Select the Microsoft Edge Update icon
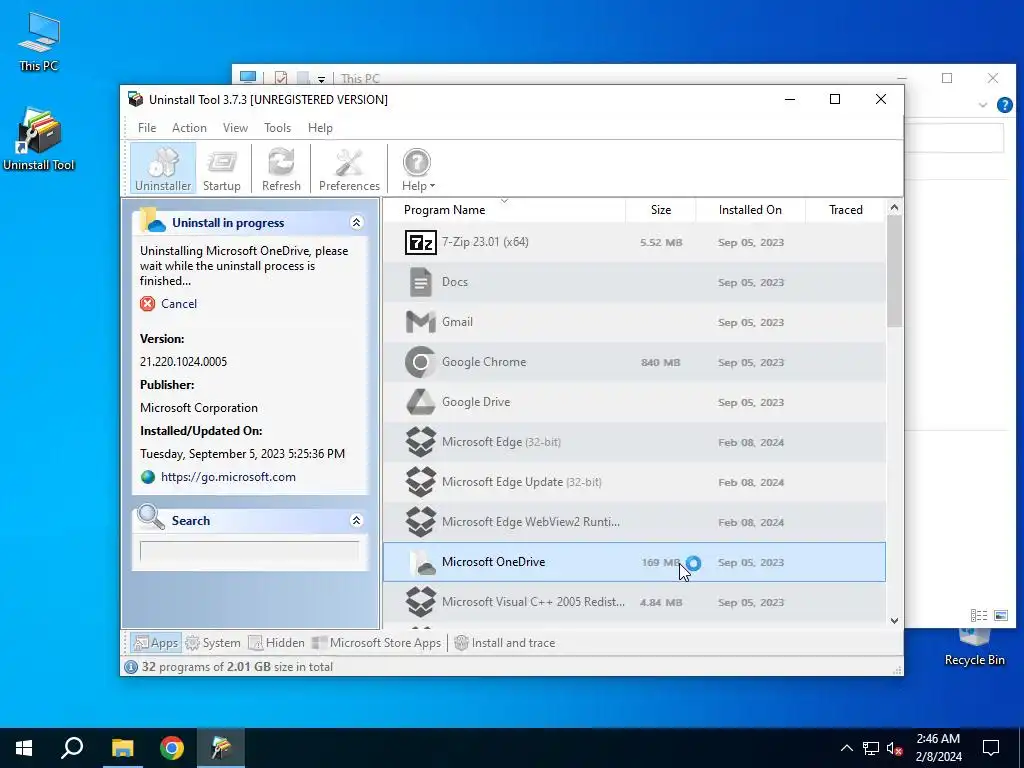Screen dimensions: 1024x768 (421, 482)
